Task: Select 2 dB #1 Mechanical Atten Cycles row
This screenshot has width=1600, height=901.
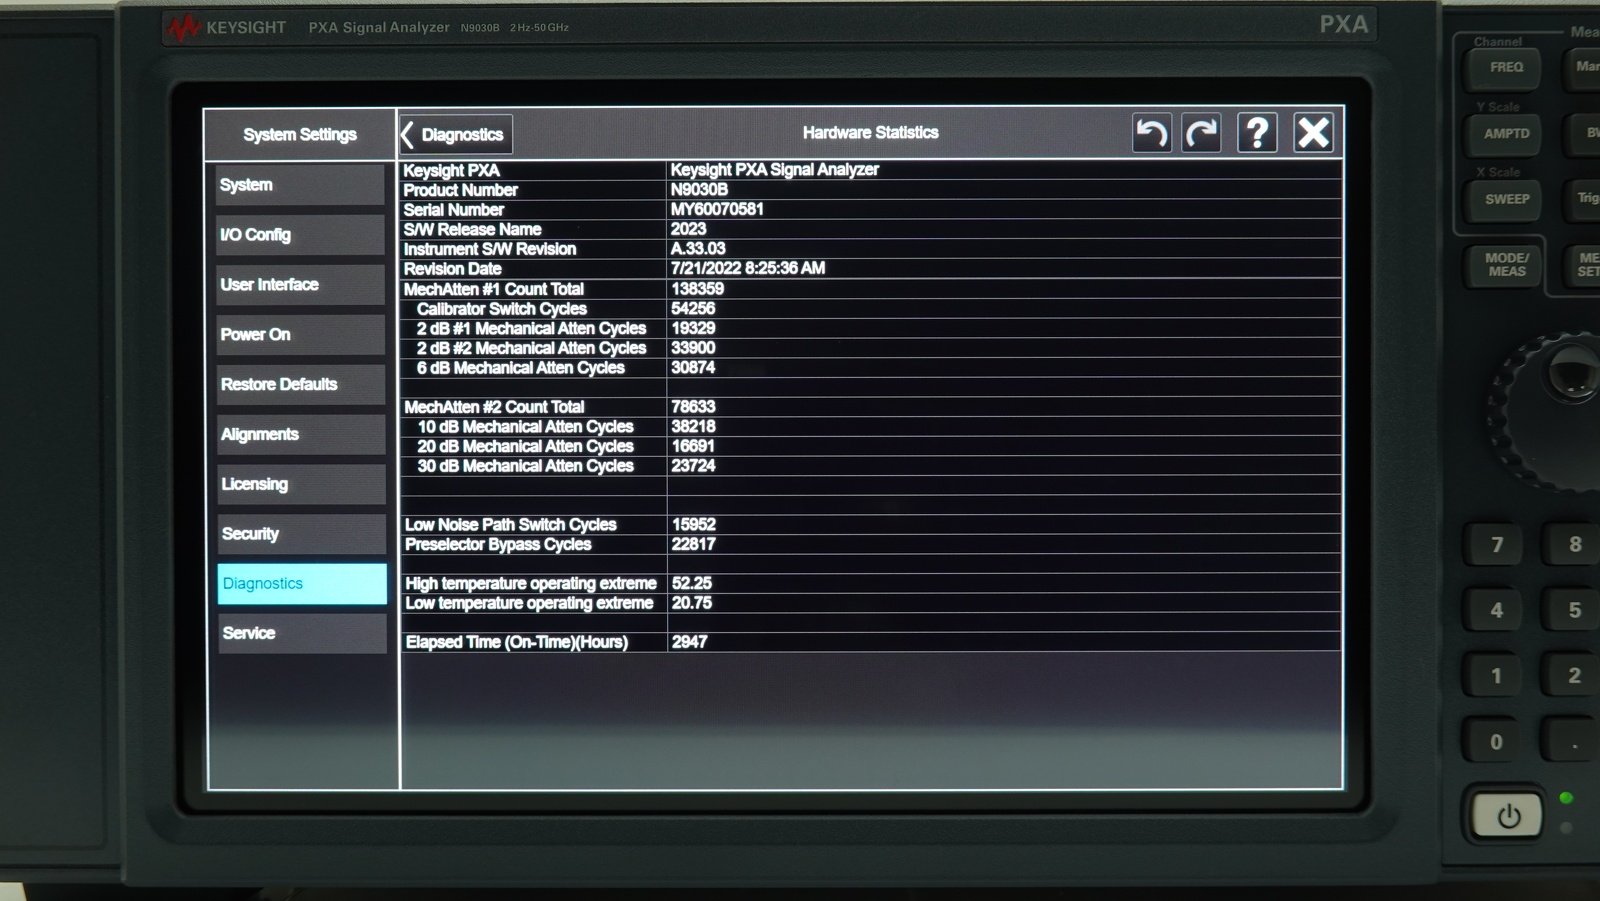Action: (x=870, y=328)
